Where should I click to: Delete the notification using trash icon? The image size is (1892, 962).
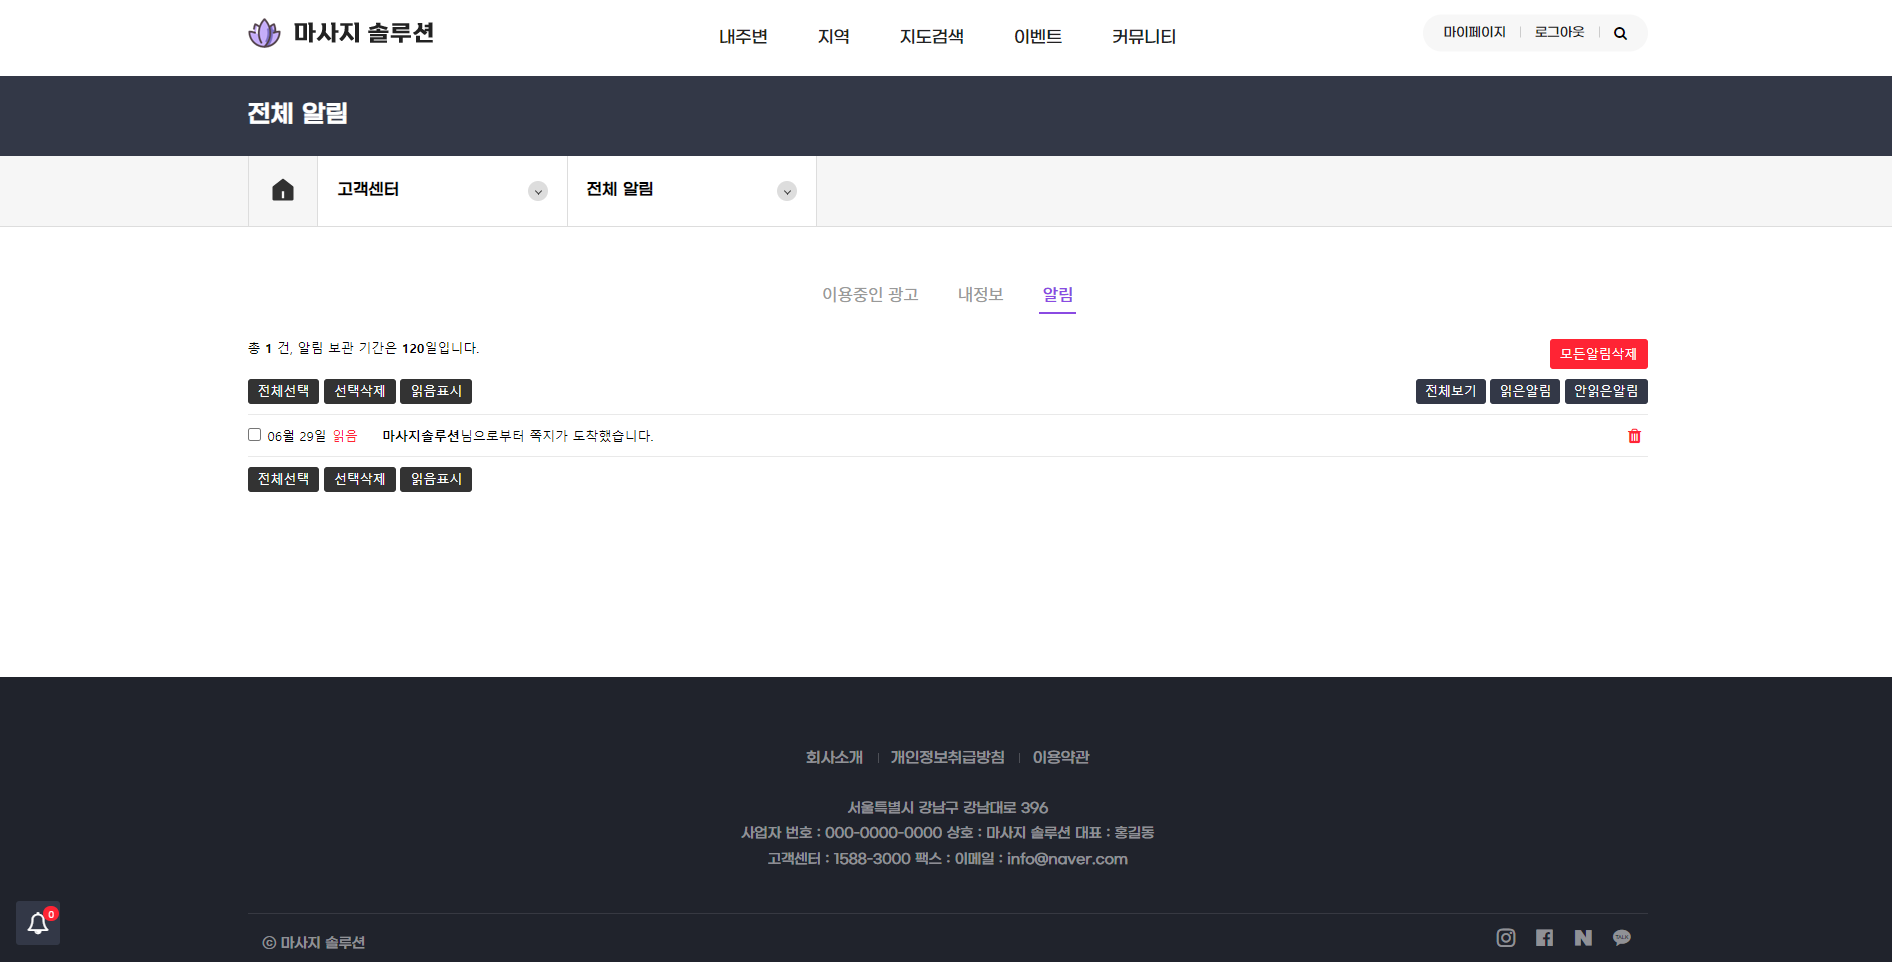point(1634,436)
